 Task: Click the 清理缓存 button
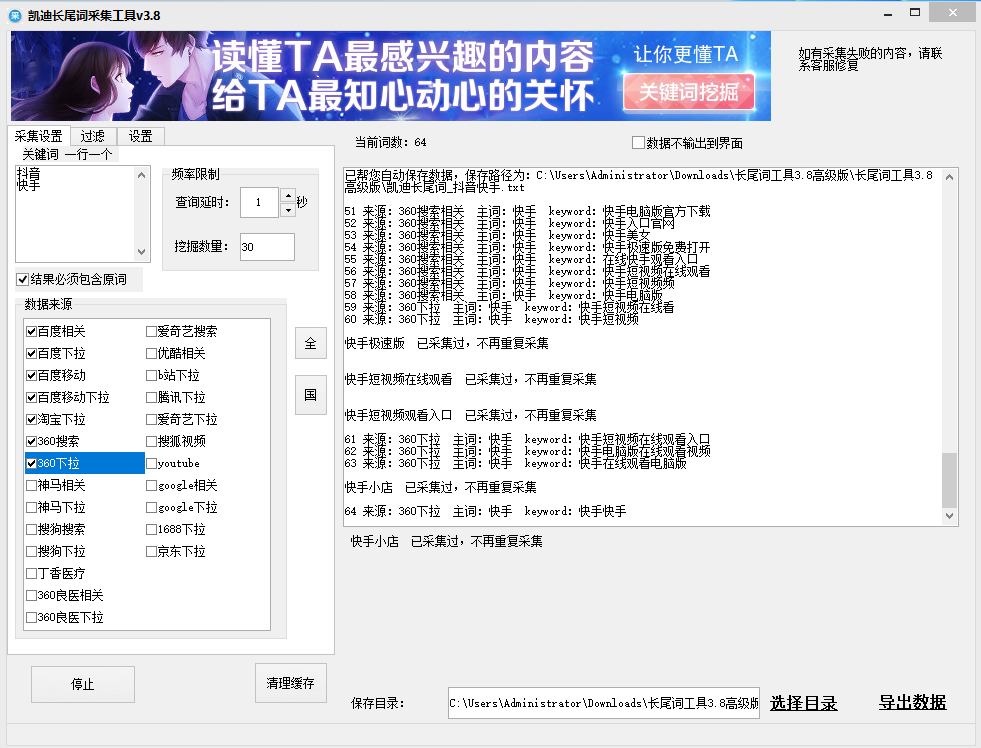pos(290,684)
